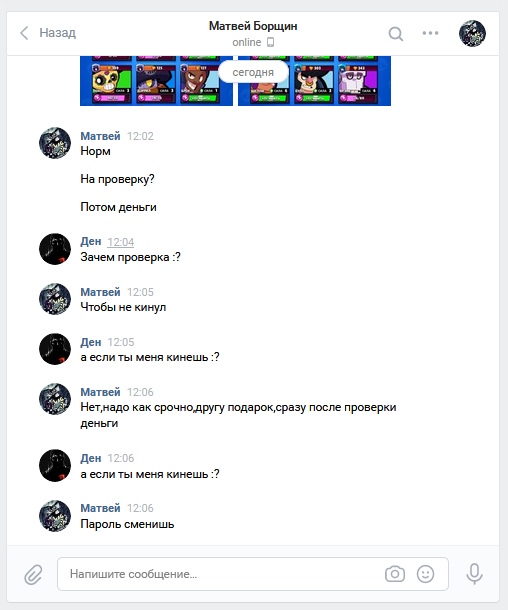The height and width of the screenshot is (610, 508).
Task: Select the message 'Потом деньги'
Action: click(118, 207)
